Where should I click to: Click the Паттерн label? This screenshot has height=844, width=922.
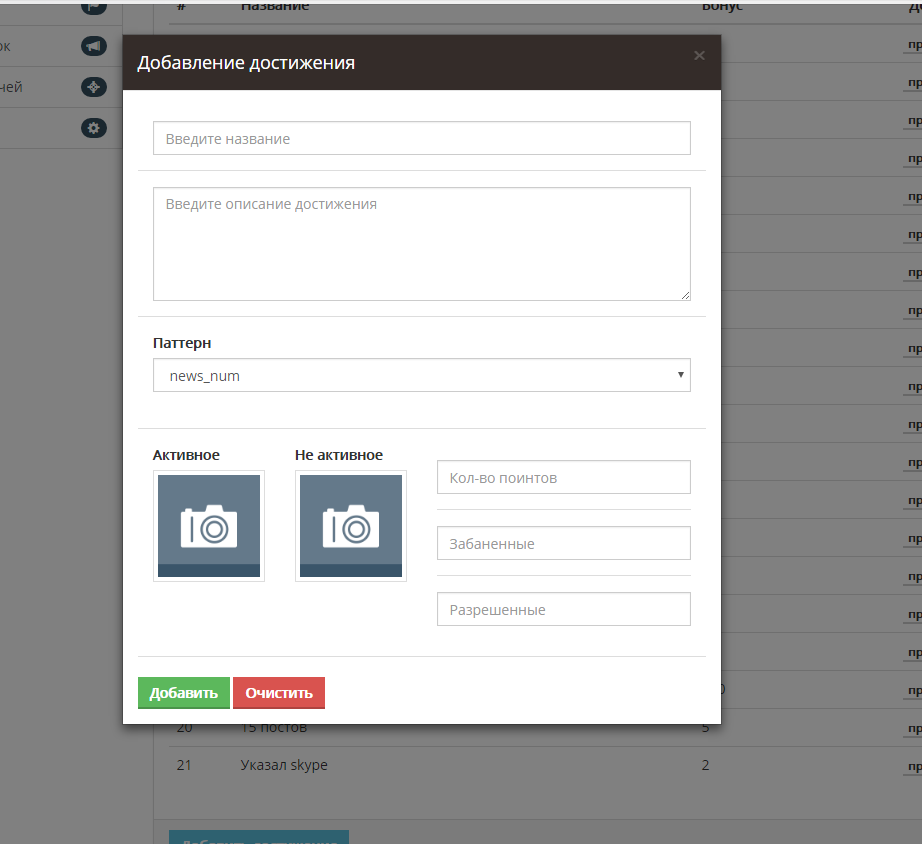[x=182, y=343]
